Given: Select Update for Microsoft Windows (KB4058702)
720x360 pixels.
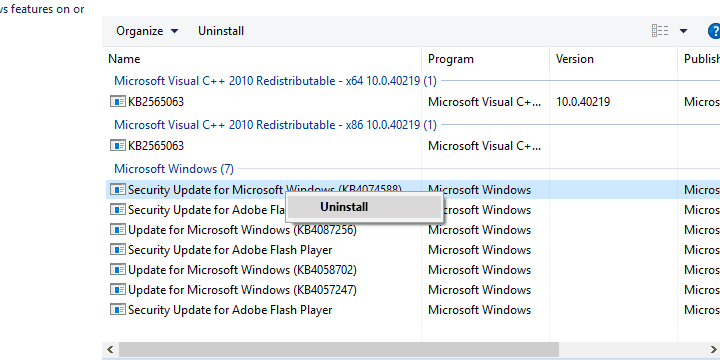Looking at the screenshot, I should pyautogui.click(x=242, y=270).
